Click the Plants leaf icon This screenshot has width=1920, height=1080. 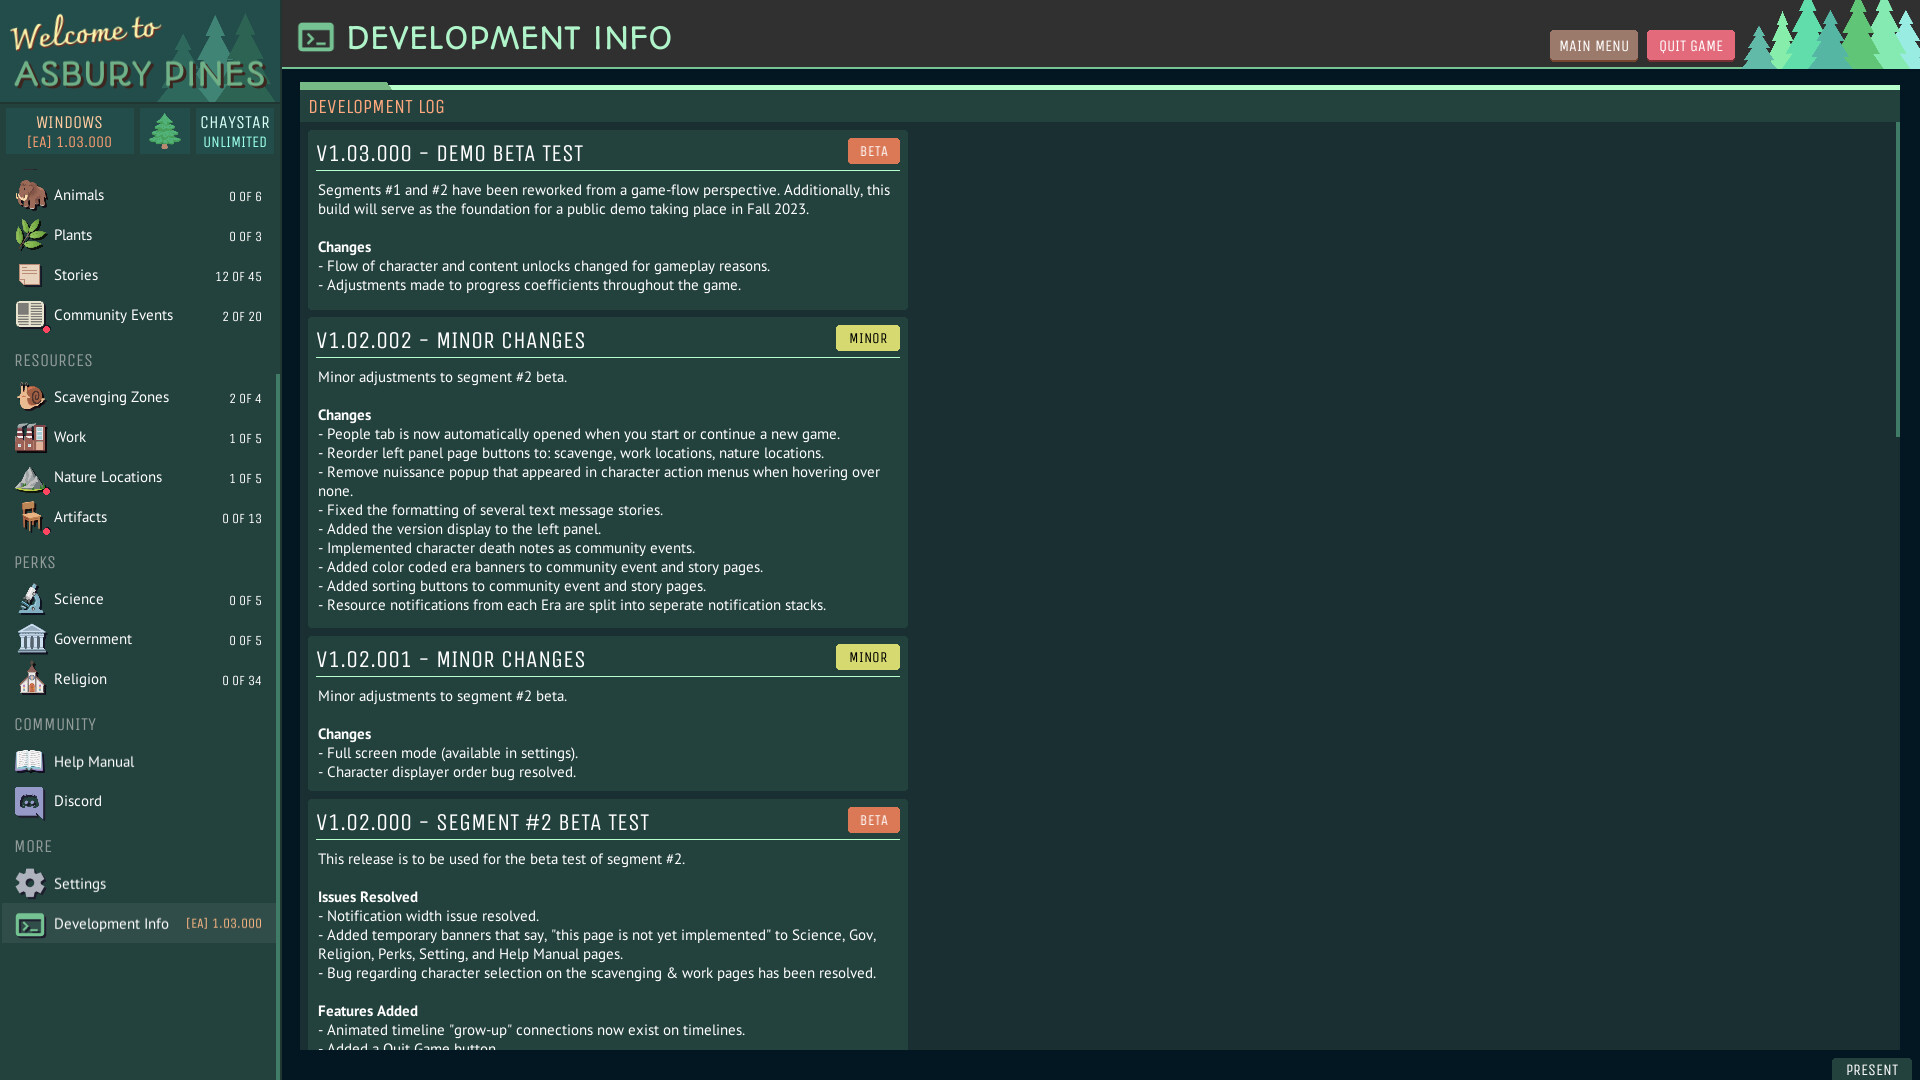tap(30, 235)
